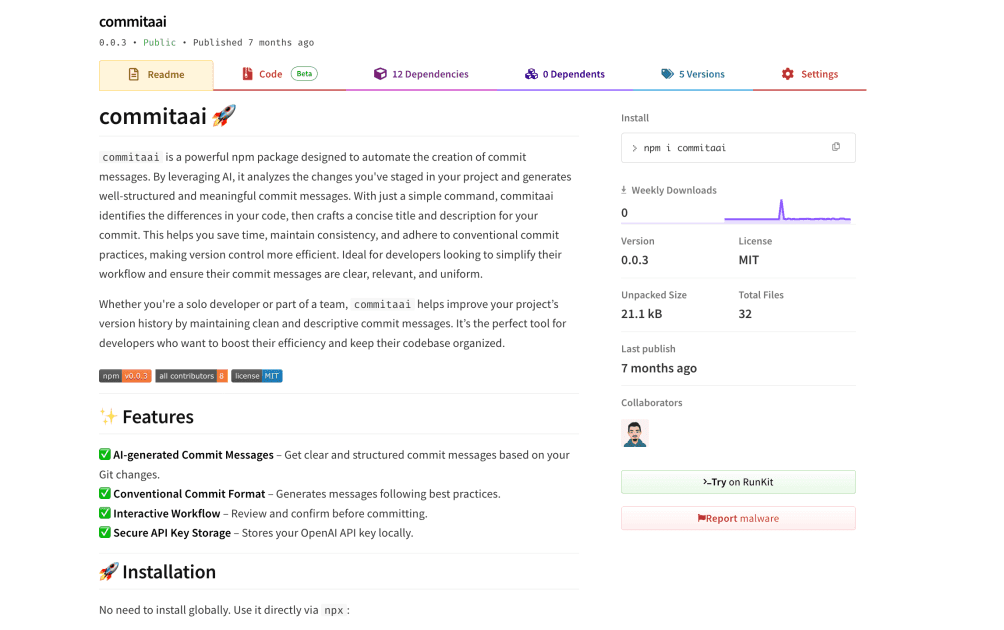Click the Code file icon

point(248,74)
